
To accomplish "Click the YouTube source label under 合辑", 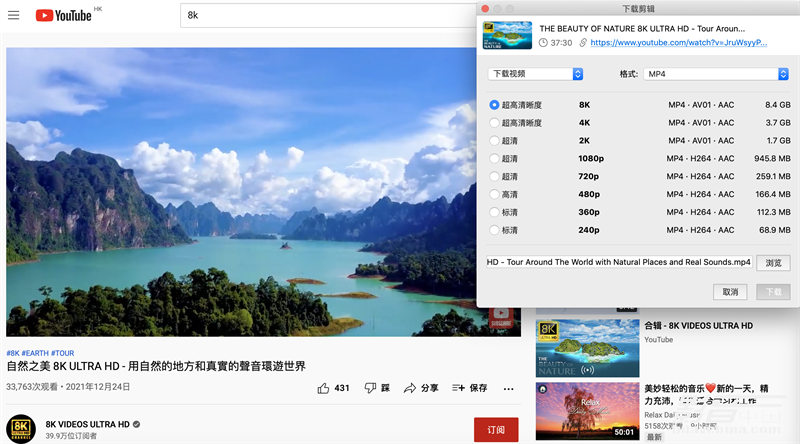I will (658, 339).
